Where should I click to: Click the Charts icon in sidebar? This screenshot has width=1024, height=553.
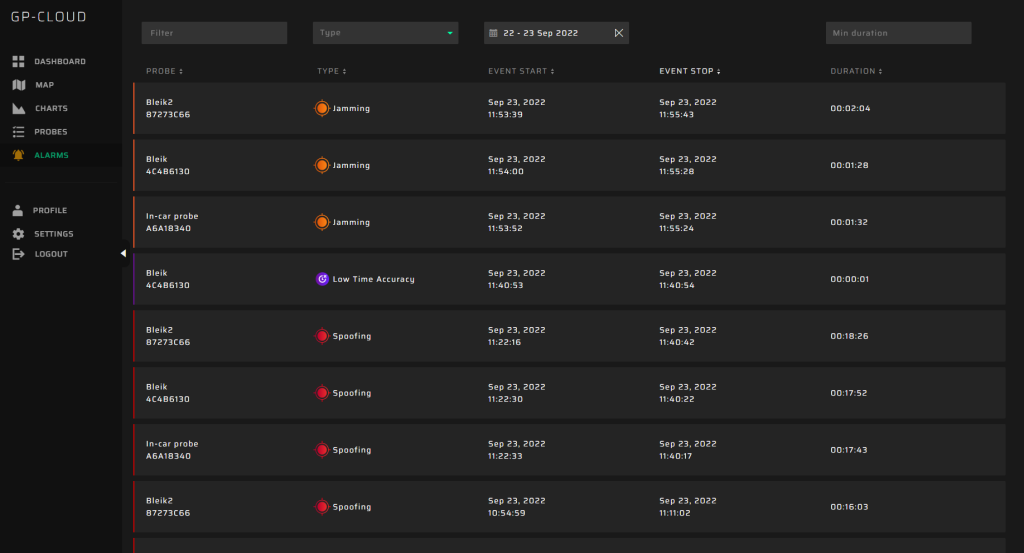(18, 108)
